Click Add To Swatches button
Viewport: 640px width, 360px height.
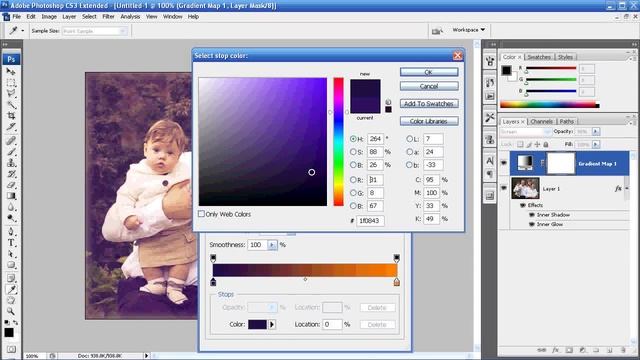[x=429, y=104]
